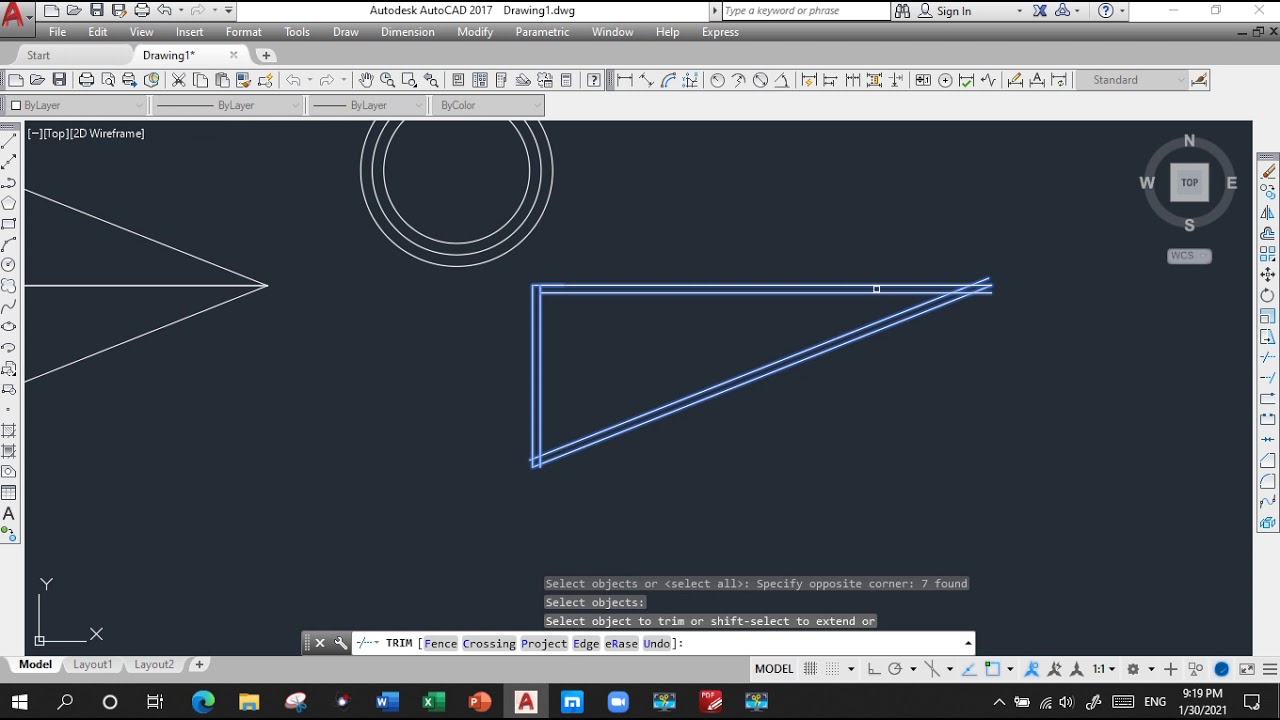
Task: Select the Diameter dimension tool
Action: [760, 80]
